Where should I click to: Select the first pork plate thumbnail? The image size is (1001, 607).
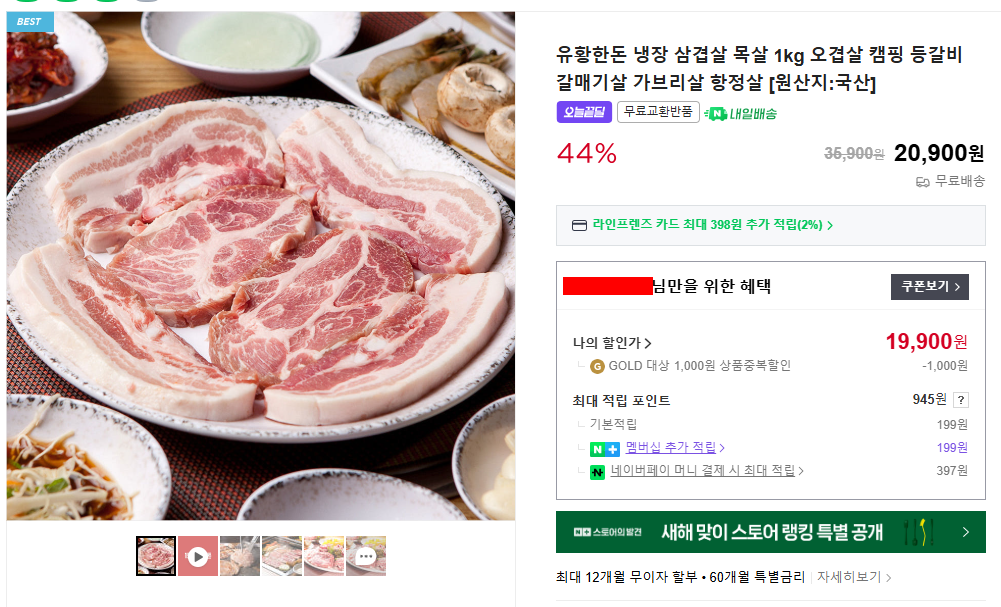tap(156, 556)
